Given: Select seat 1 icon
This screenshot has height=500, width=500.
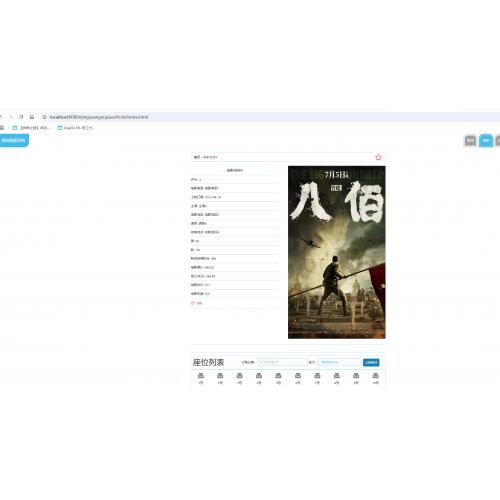Looking at the screenshot, I should click(x=201, y=376).
